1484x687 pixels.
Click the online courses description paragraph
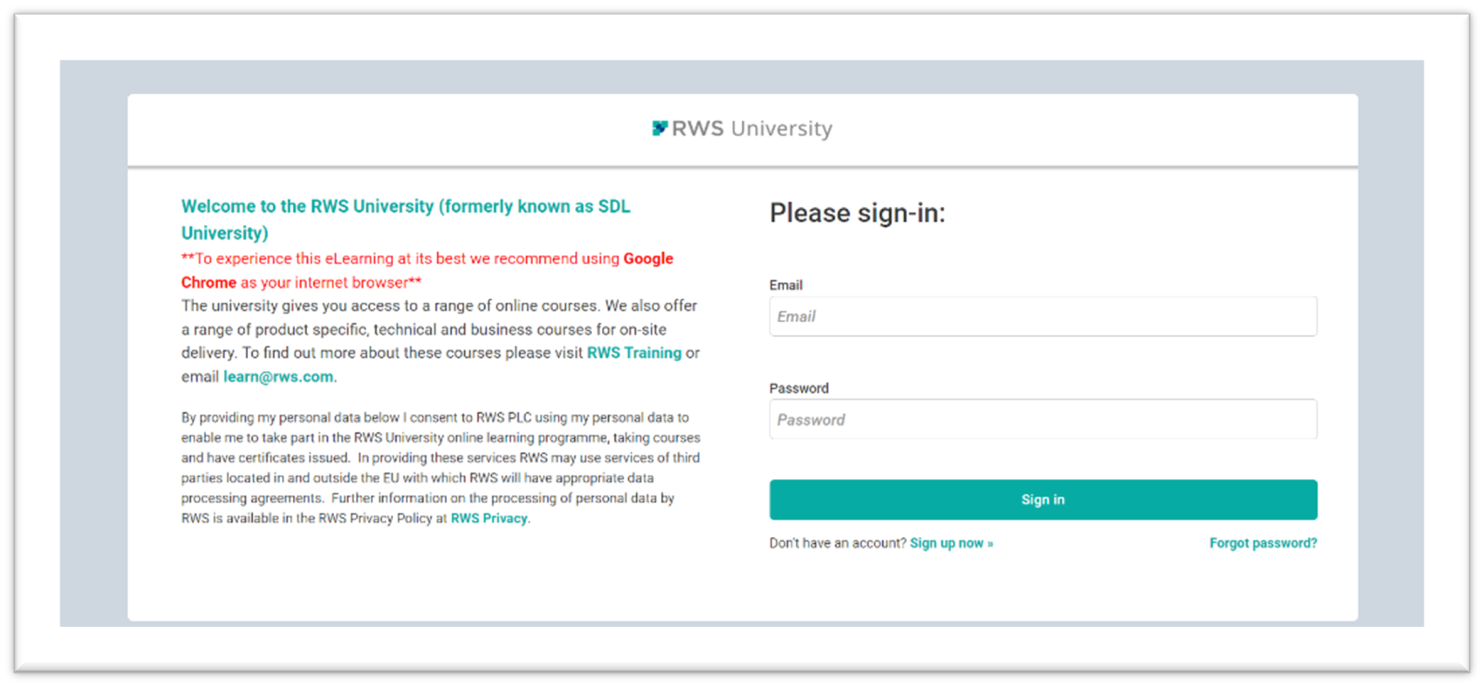coord(440,341)
